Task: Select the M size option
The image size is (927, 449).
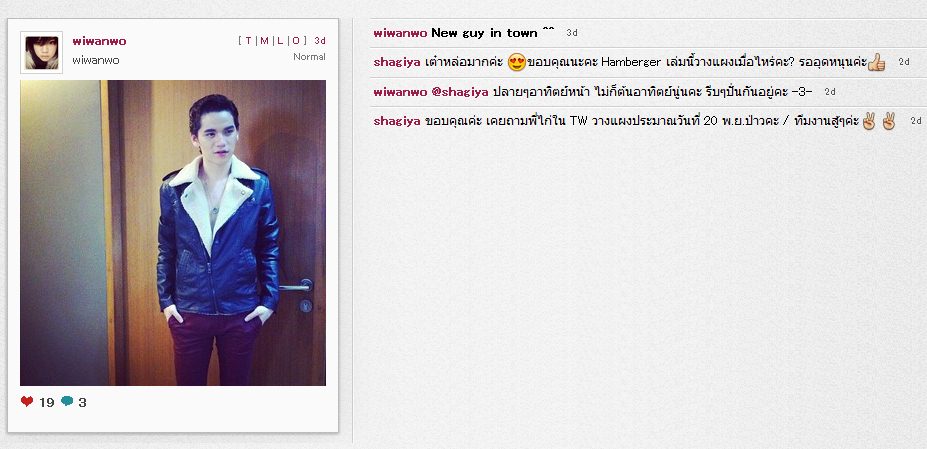Action: (264, 41)
